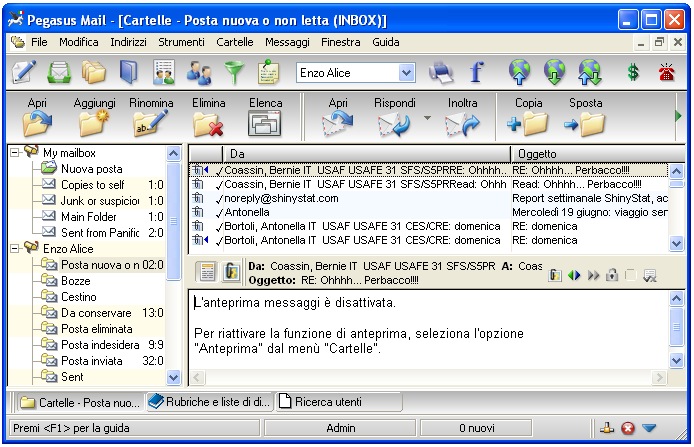The width and height of the screenshot is (694, 447).
Task: Click message list scrollbar down arrow
Action: click(x=676, y=243)
